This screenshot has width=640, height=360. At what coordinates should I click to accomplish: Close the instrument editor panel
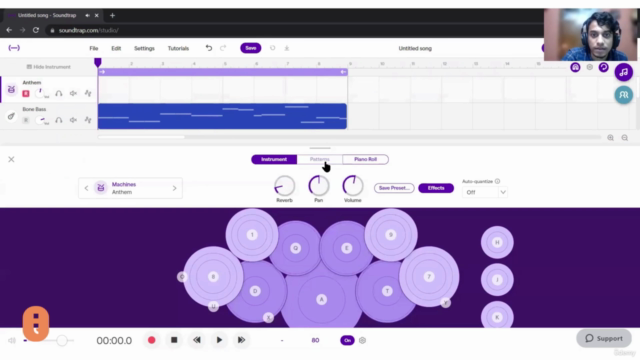click(11, 159)
